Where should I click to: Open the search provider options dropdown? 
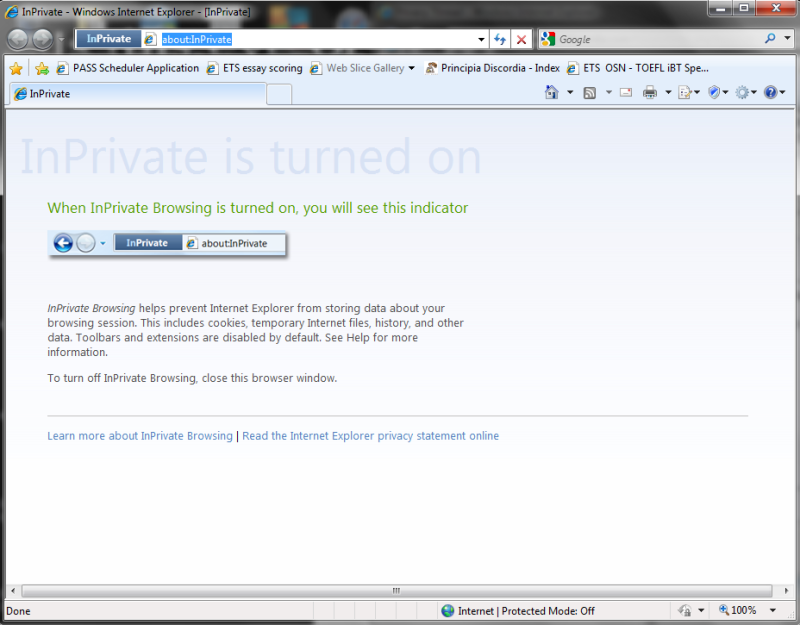point(787,39)
